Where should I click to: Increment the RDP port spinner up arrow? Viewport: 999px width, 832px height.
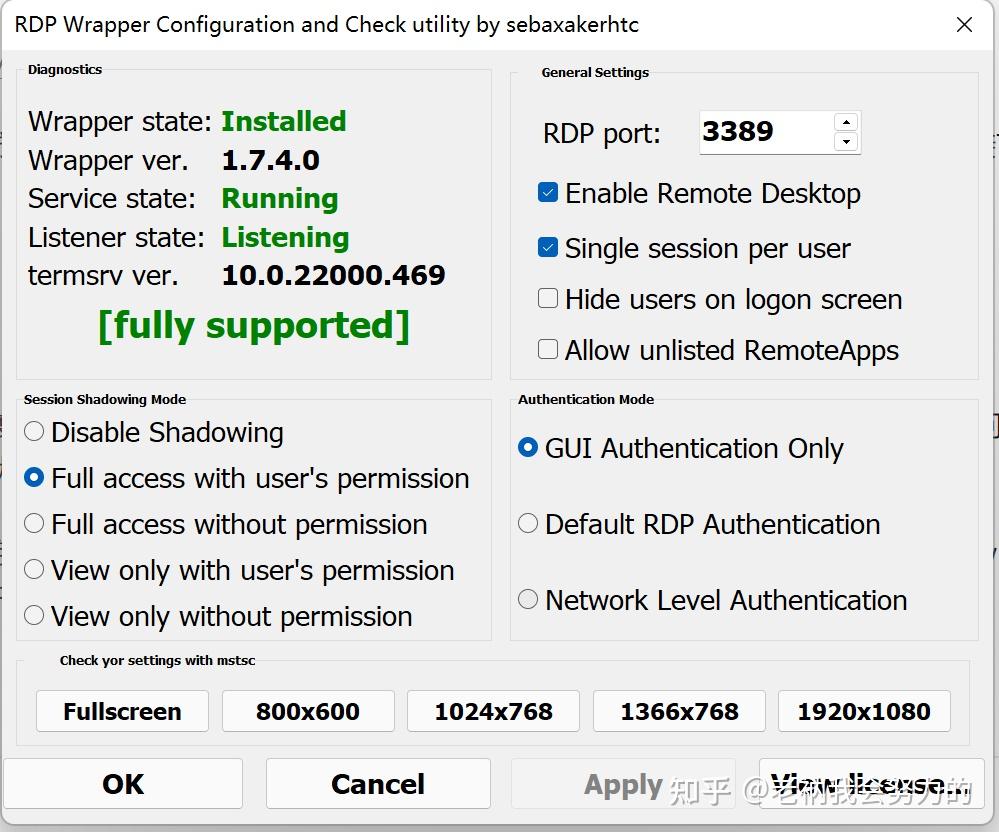click(846, 122)
